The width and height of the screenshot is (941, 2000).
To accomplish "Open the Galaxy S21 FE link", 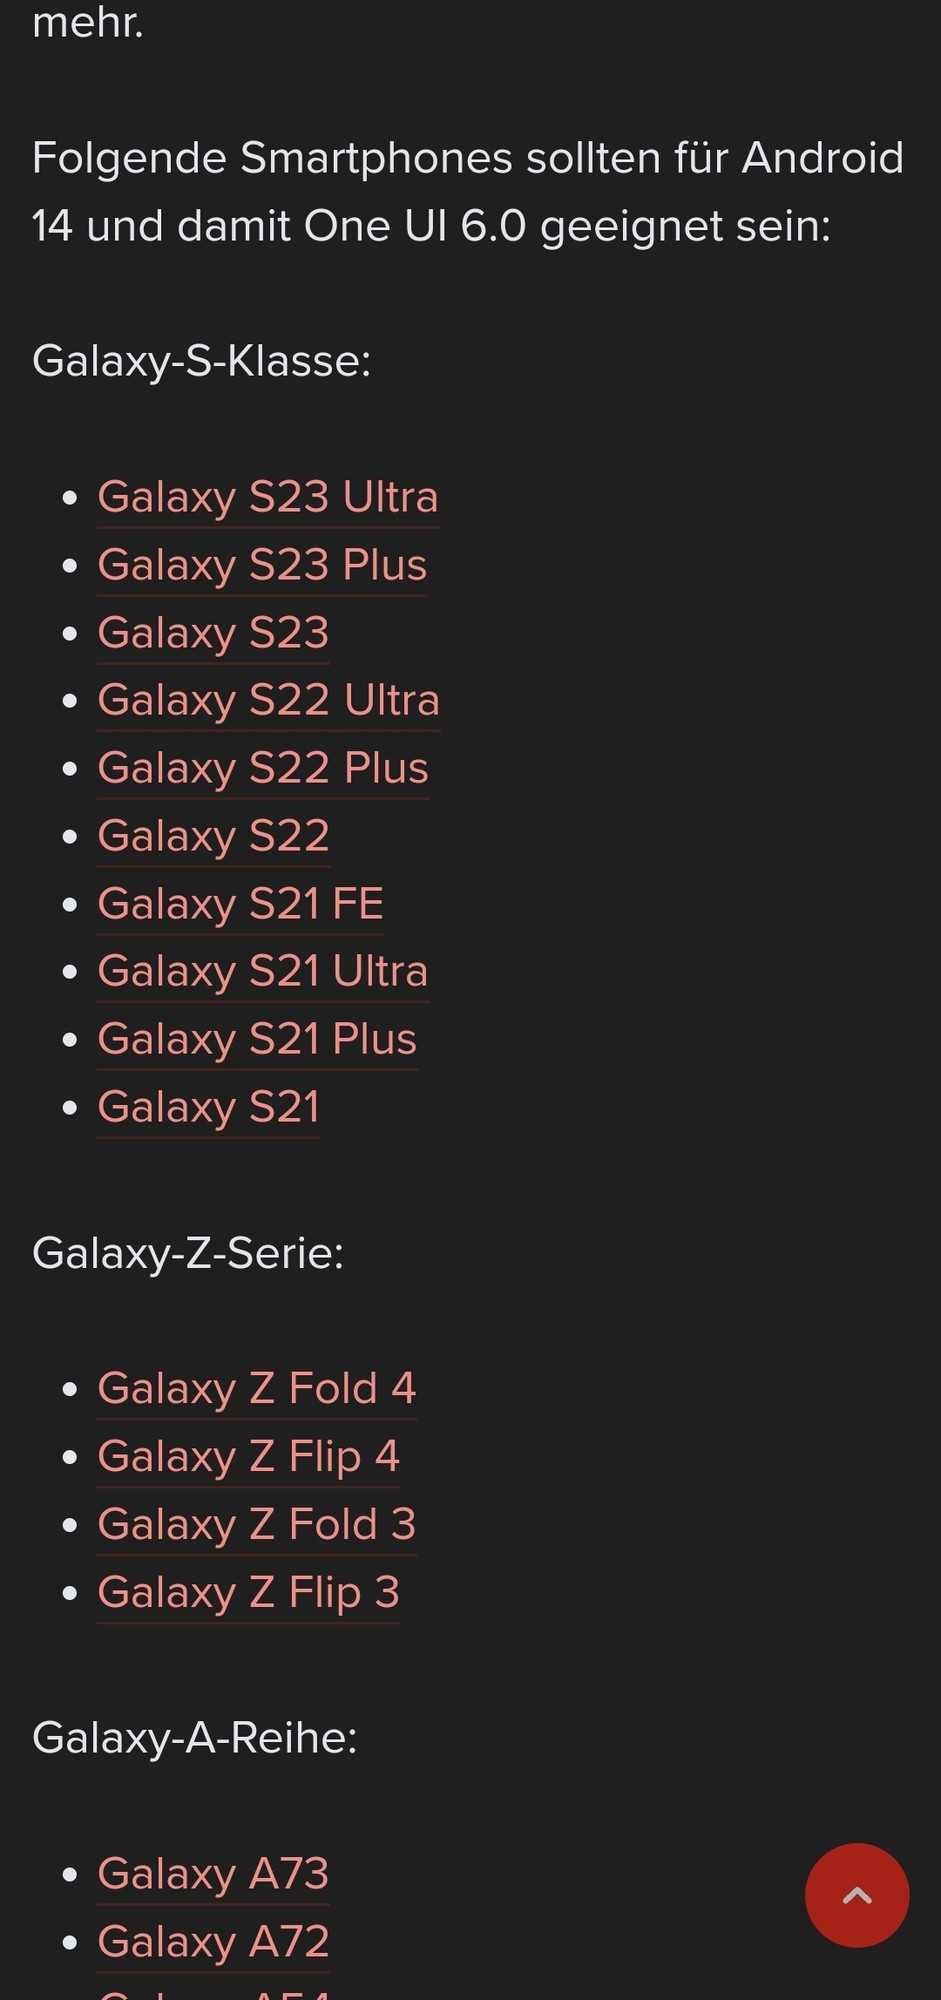I will point(240,904).
